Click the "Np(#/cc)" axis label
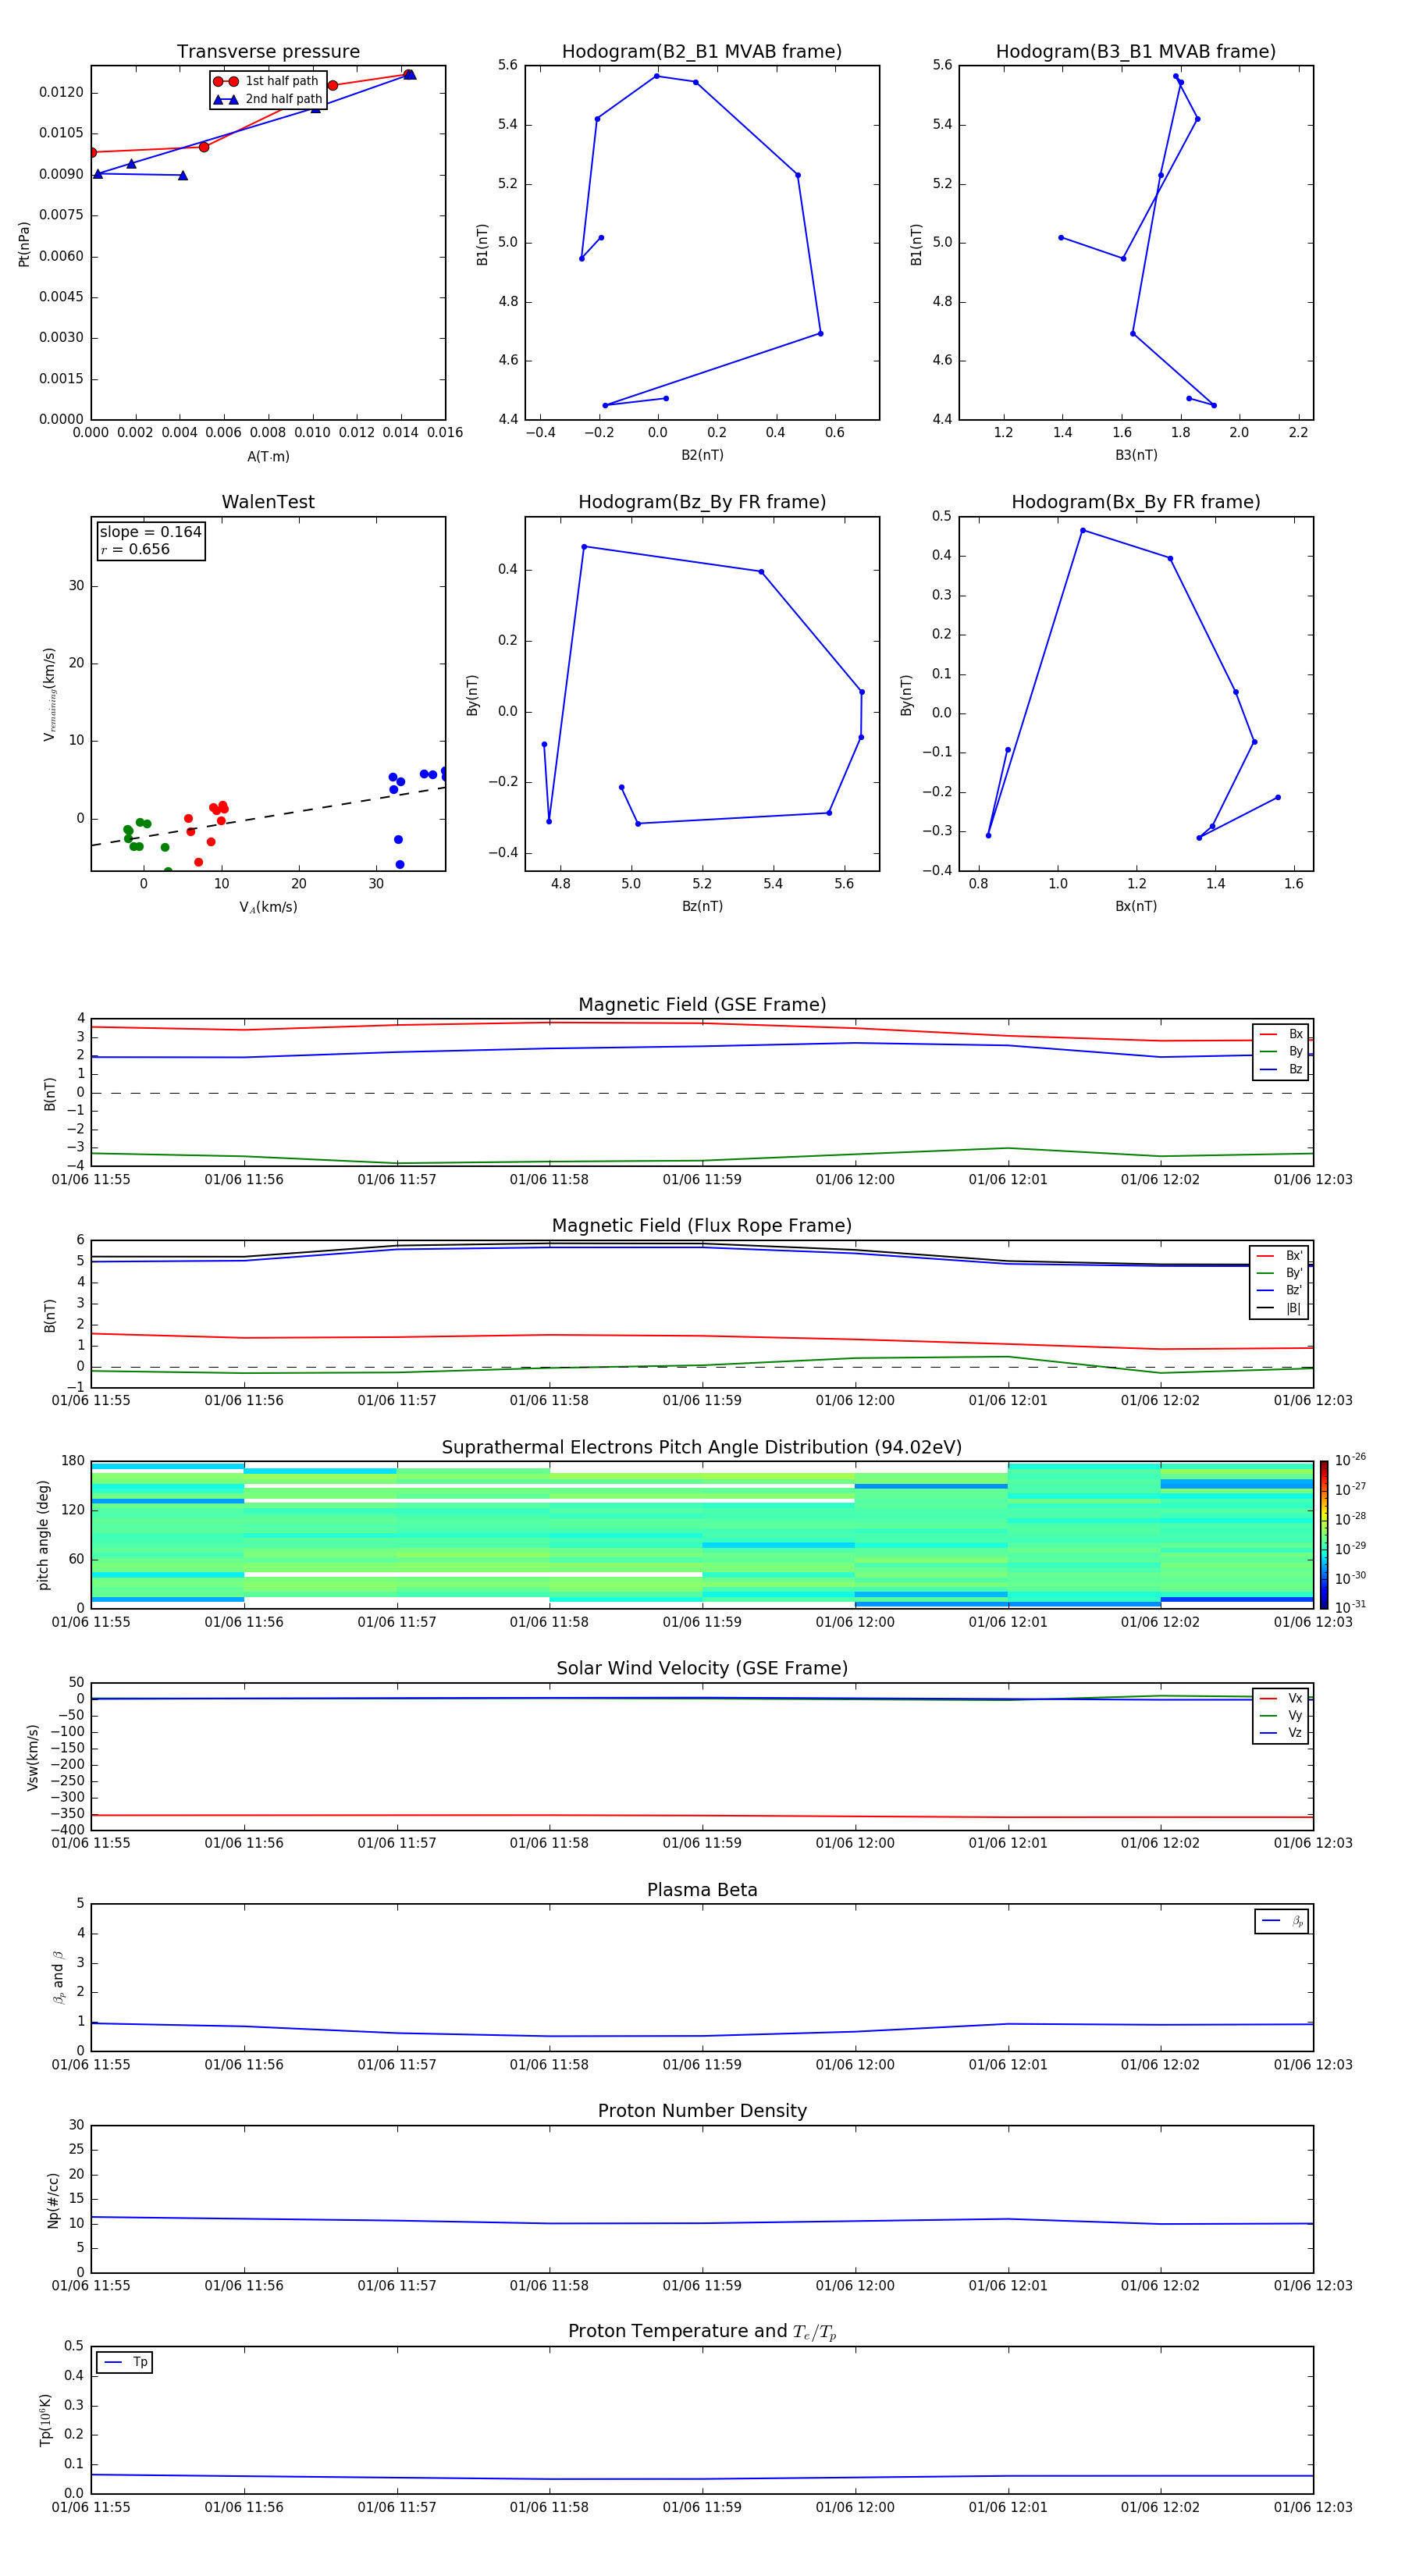This screenshot has width=1405, height=2576. click(54, 2200)
